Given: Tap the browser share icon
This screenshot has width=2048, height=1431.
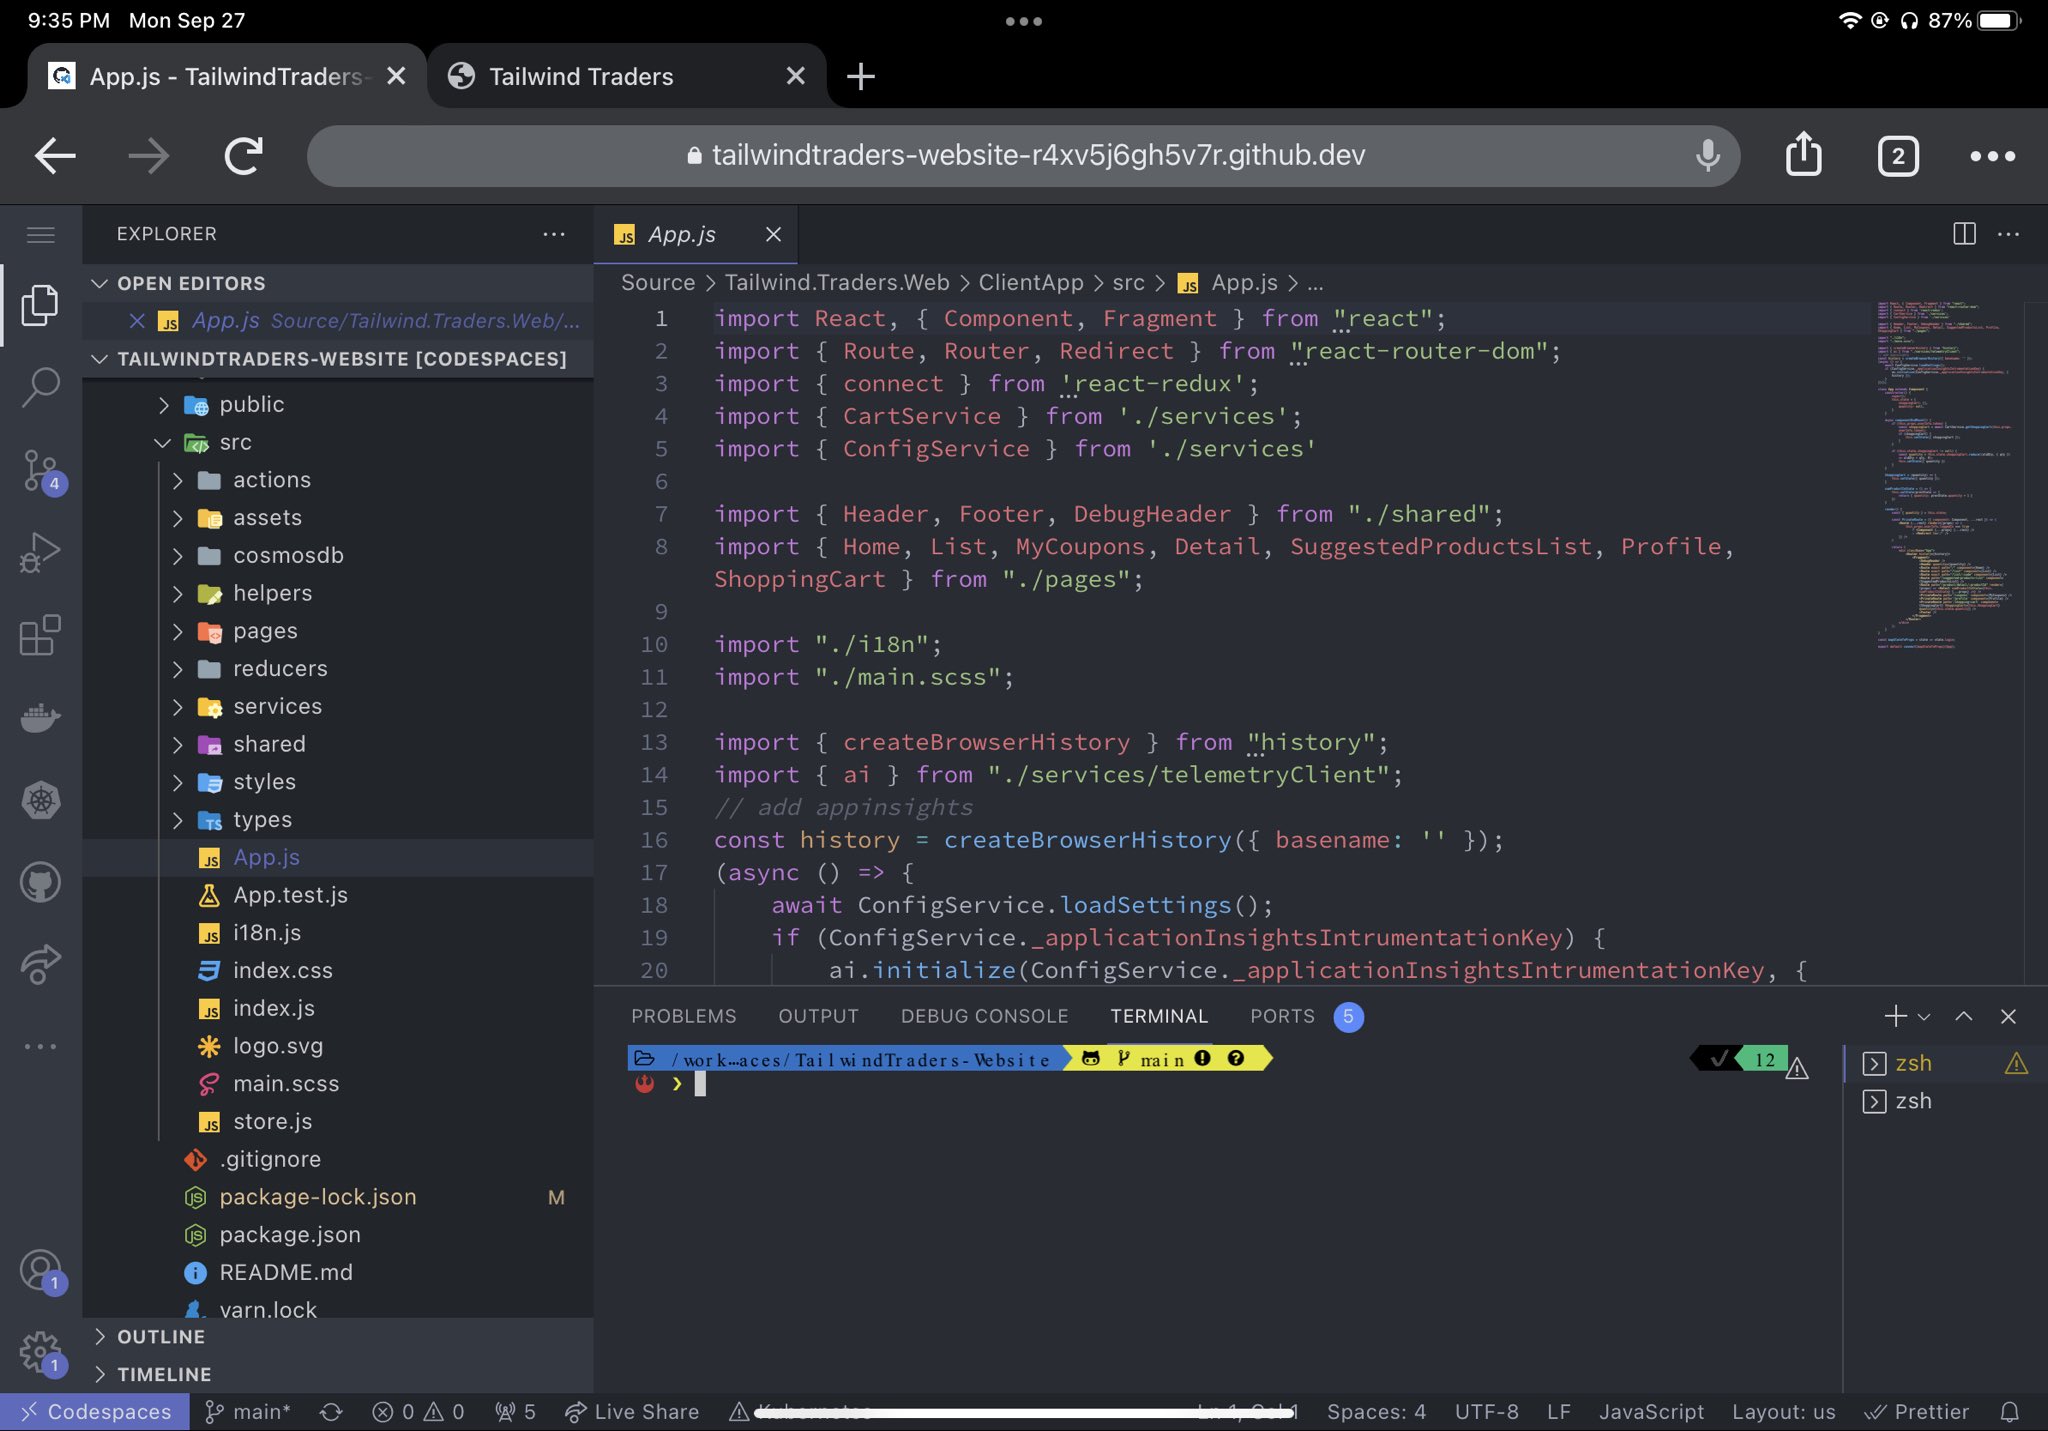Looking at the screenshot, I should (x=1803, y=154).
